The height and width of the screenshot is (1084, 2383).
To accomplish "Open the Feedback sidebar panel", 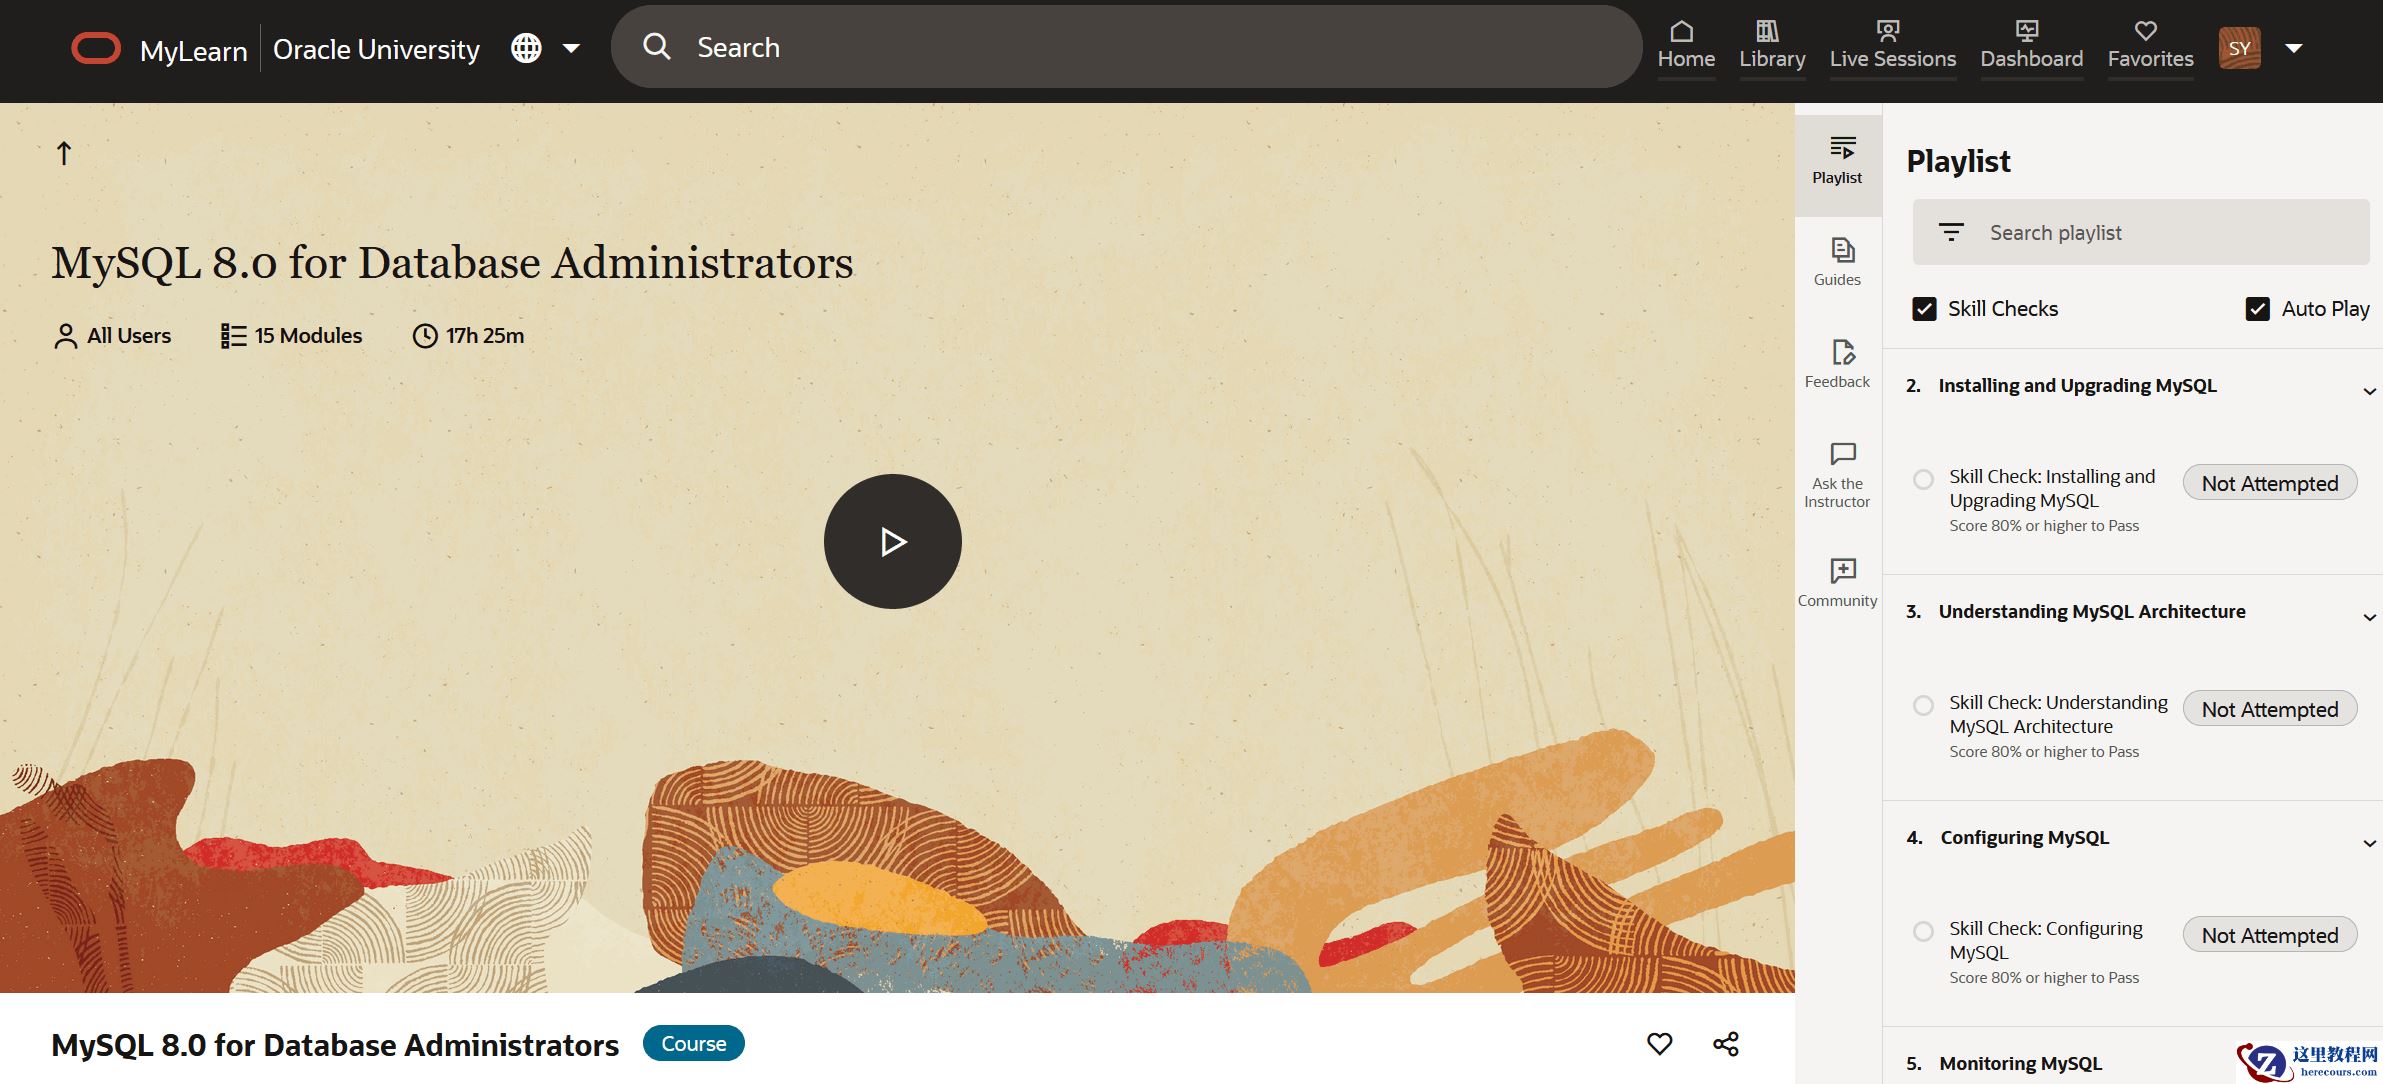I will coord(1838,364).
